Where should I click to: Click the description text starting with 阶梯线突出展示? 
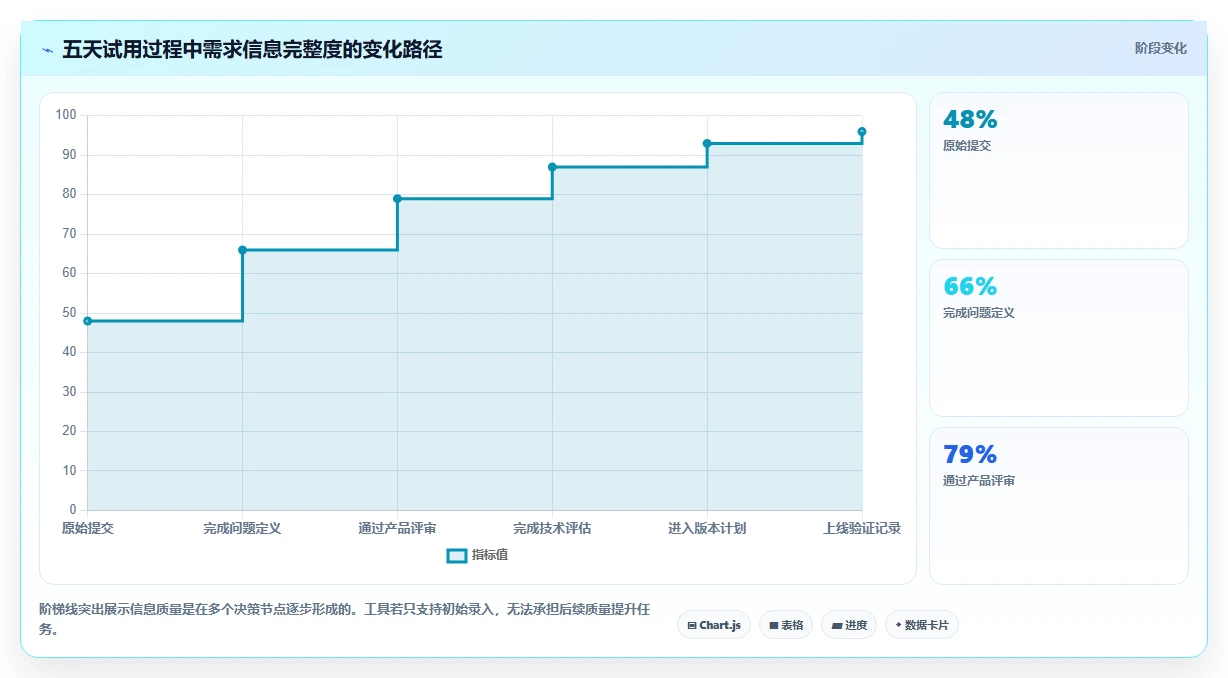[345, 619]
